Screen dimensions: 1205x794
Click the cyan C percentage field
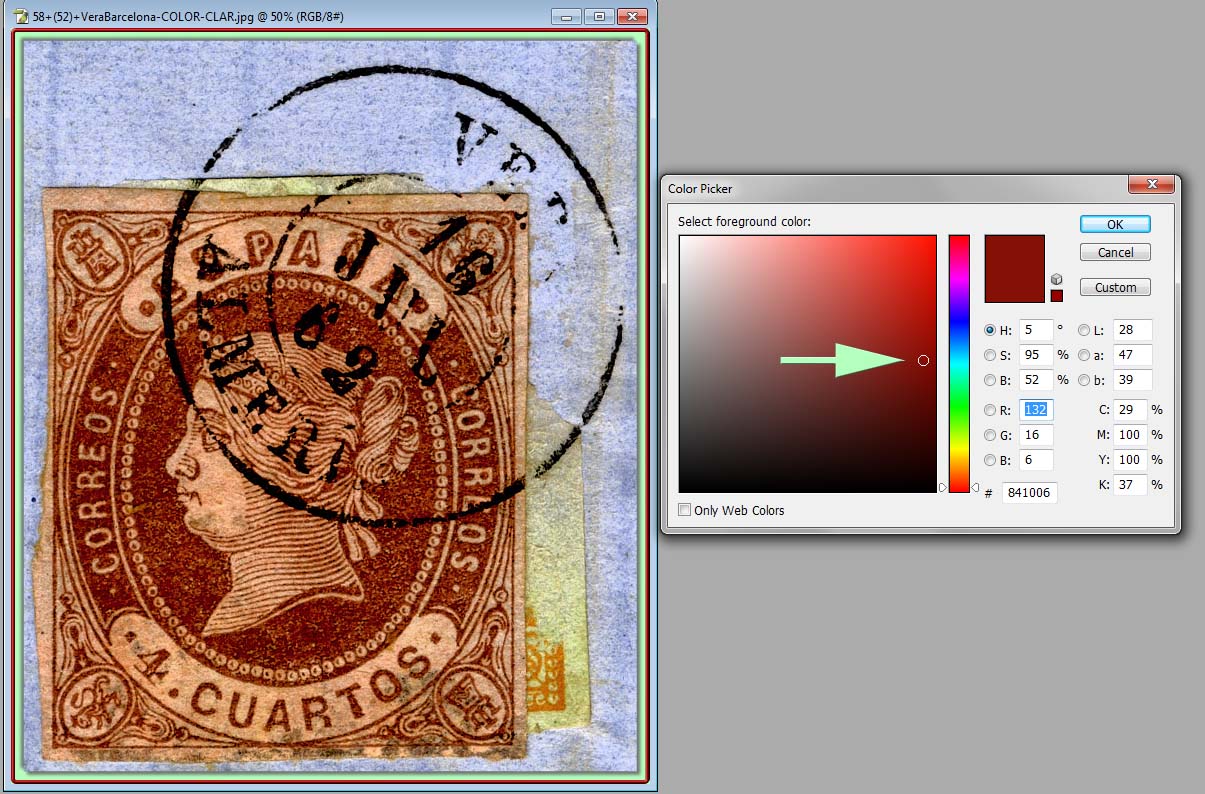click(x=1130, y=410)
